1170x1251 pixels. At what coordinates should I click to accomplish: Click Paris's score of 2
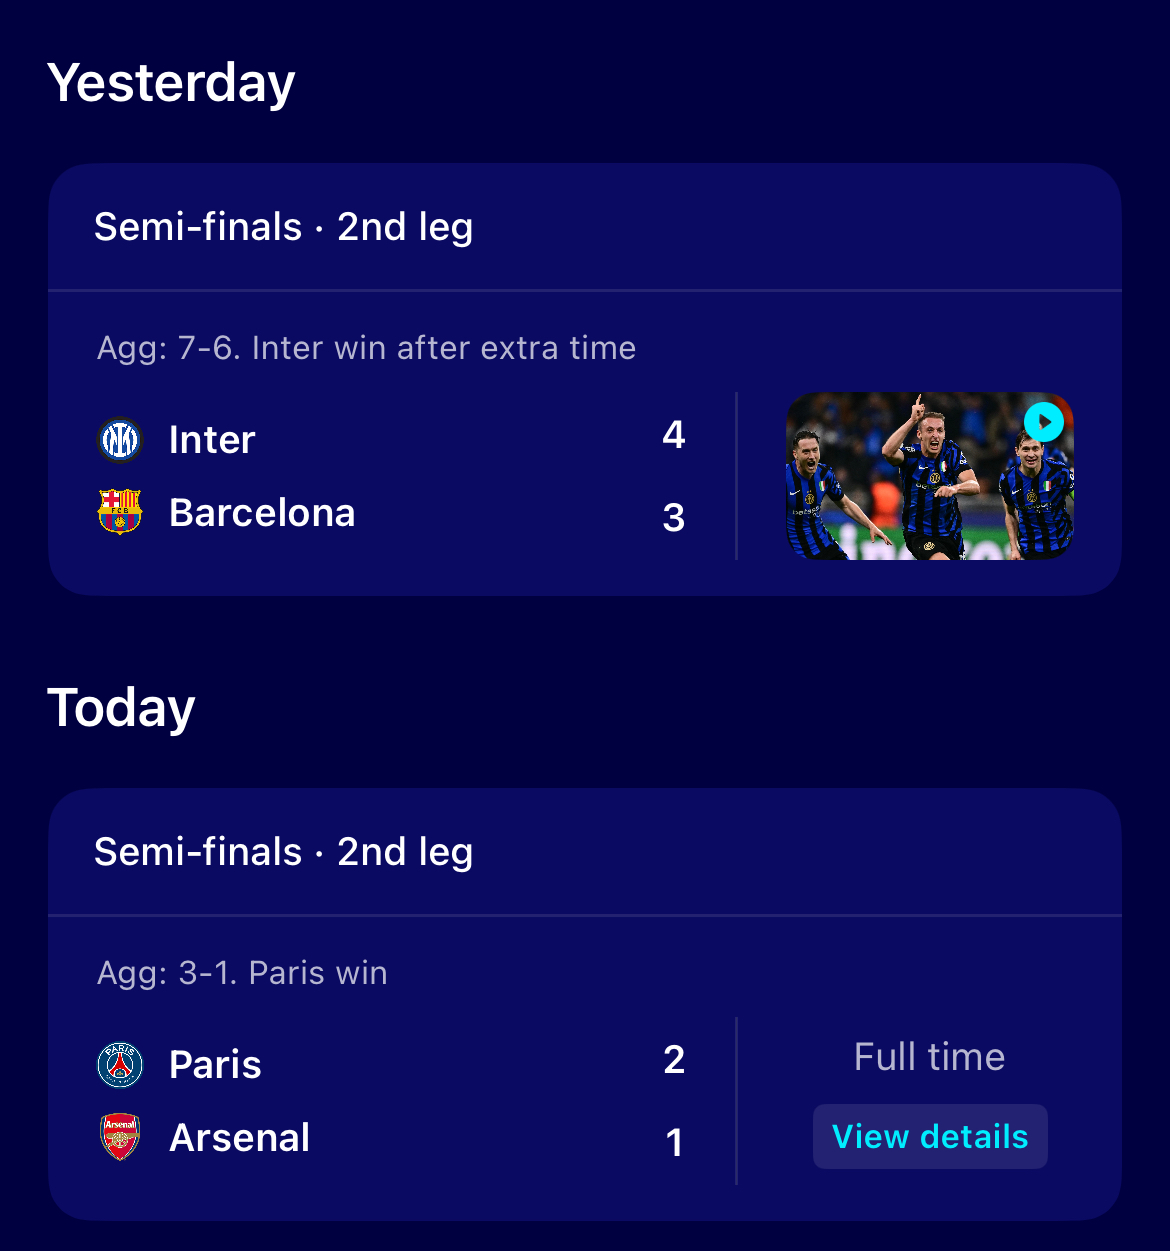coord(674,1060)
